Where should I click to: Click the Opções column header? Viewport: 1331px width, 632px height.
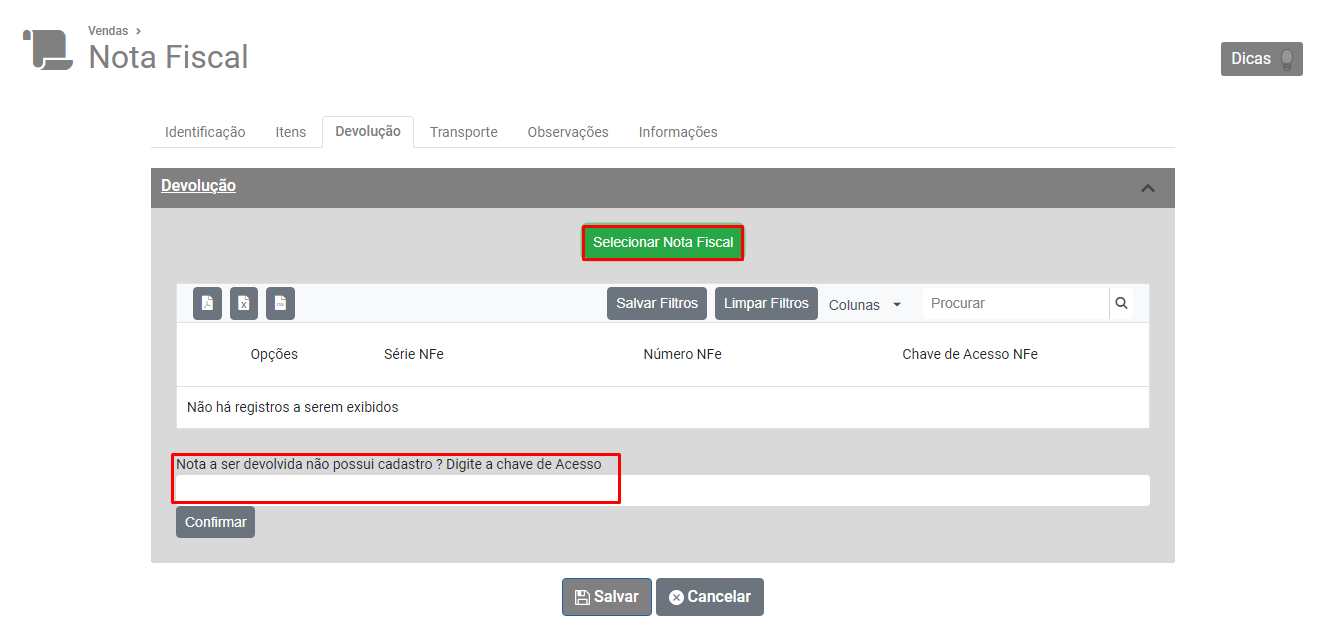pyautogui.click(x=274, y=354)
